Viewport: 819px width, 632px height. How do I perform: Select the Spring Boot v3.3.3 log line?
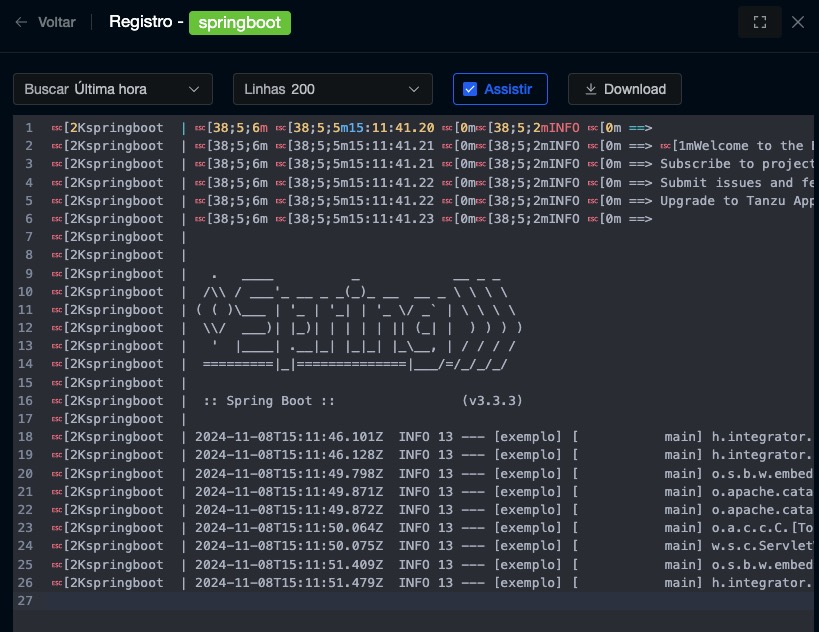(x=362, y=401)
